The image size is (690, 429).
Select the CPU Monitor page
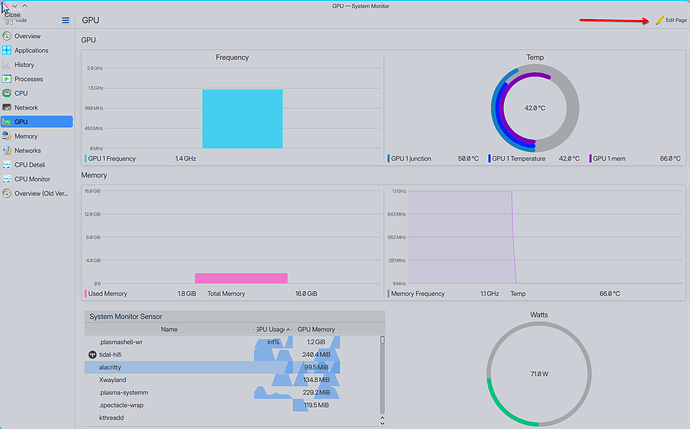32,179
